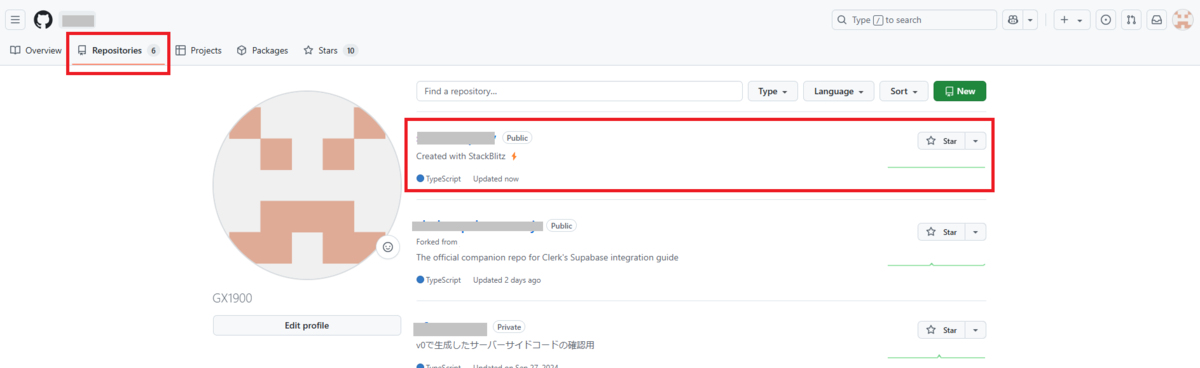Click the 'Updated 2 days ago' text
Screen dimensions: 1200x368
point(507,280)
